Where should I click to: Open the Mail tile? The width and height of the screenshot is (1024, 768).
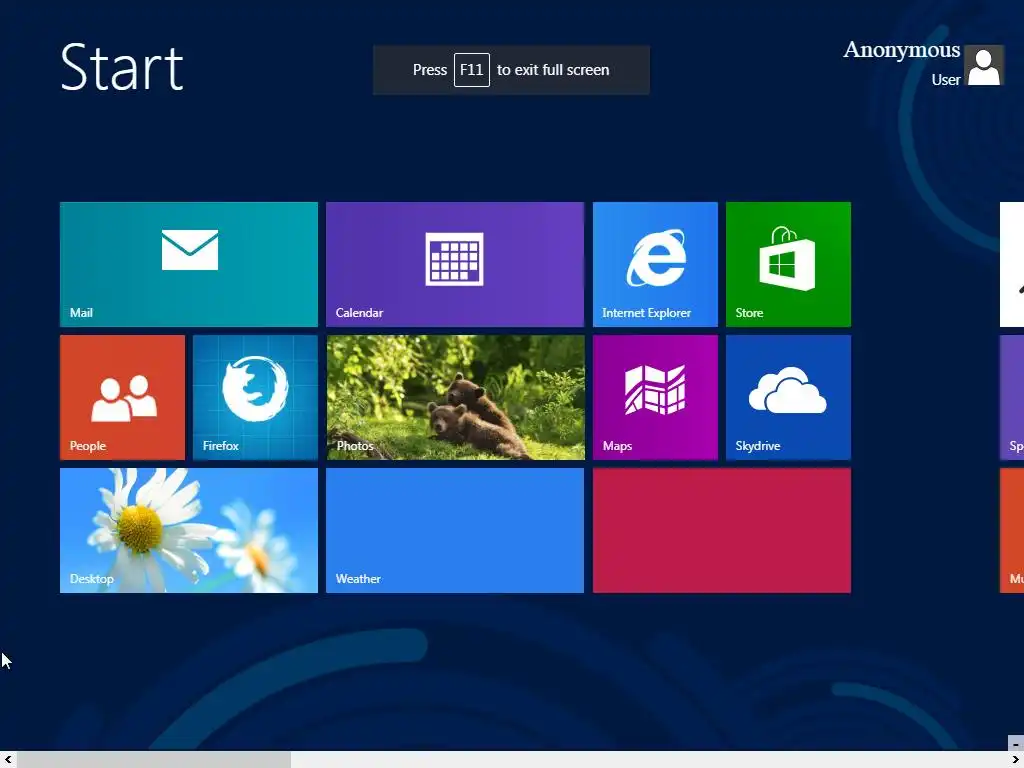click(x=189, y=264)
